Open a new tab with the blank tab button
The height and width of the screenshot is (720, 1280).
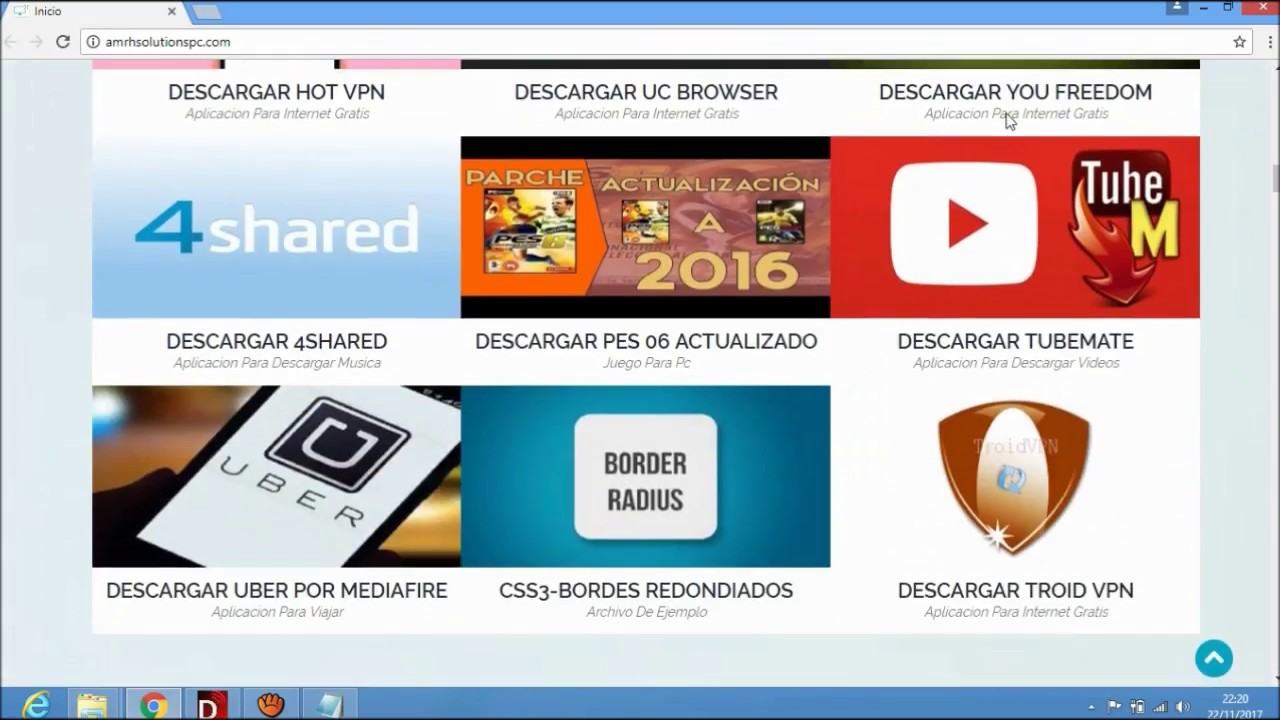point(206,12)
